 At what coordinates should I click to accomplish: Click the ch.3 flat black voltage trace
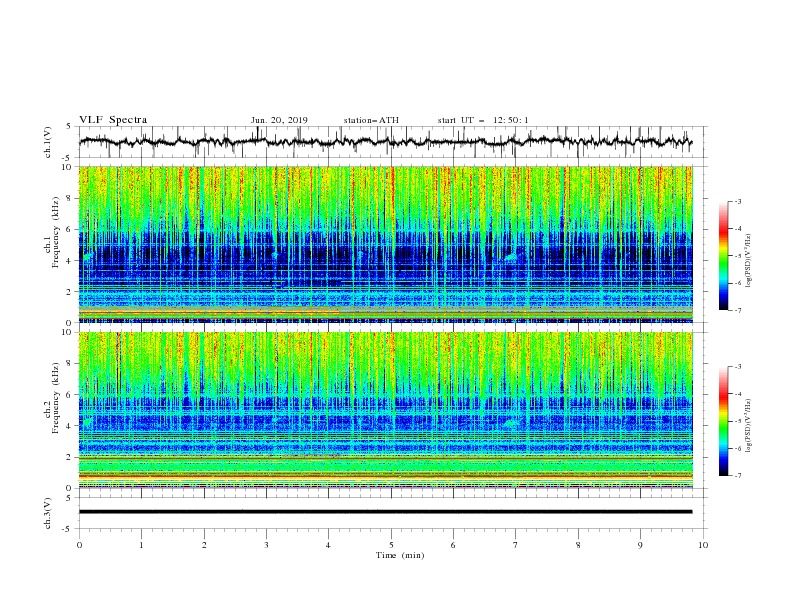pos(386,512)
